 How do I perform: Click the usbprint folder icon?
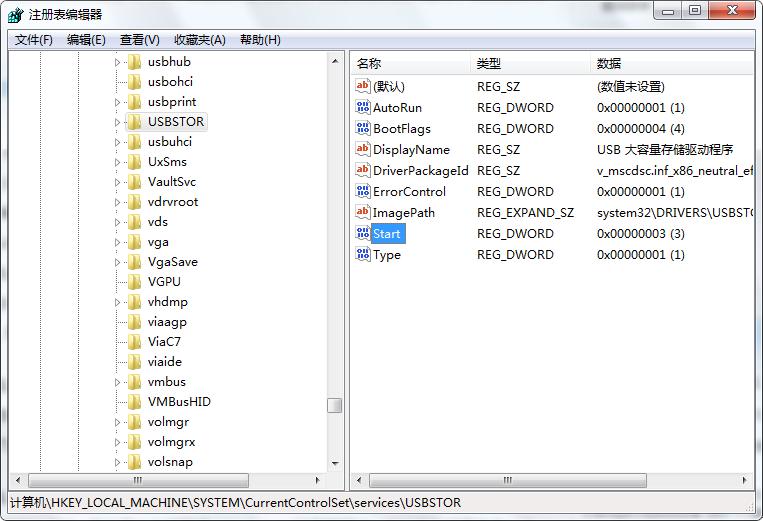(134, 102)
